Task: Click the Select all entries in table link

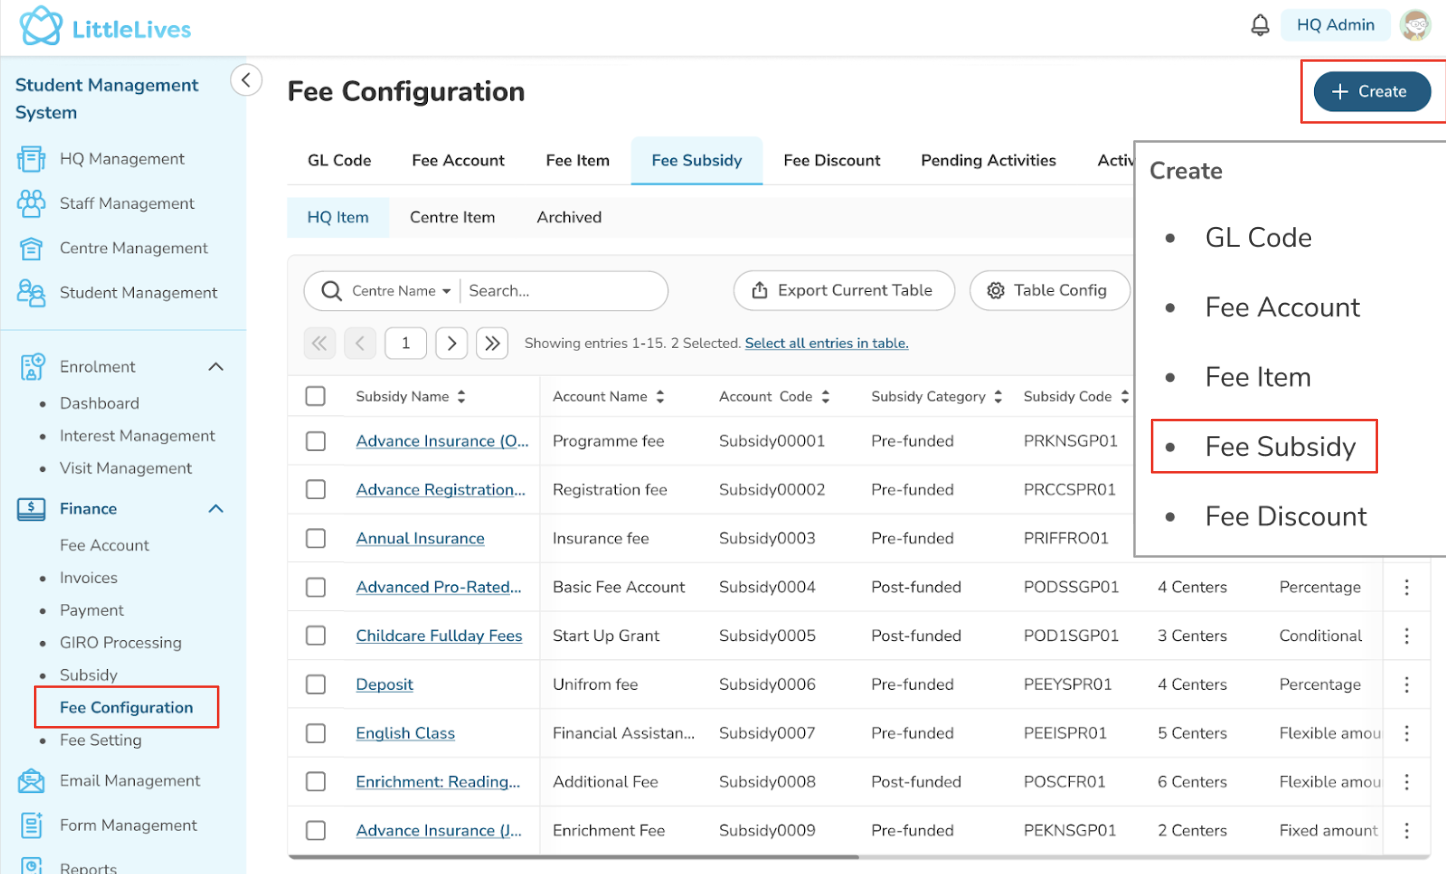Action: click(x=826, y=343)
